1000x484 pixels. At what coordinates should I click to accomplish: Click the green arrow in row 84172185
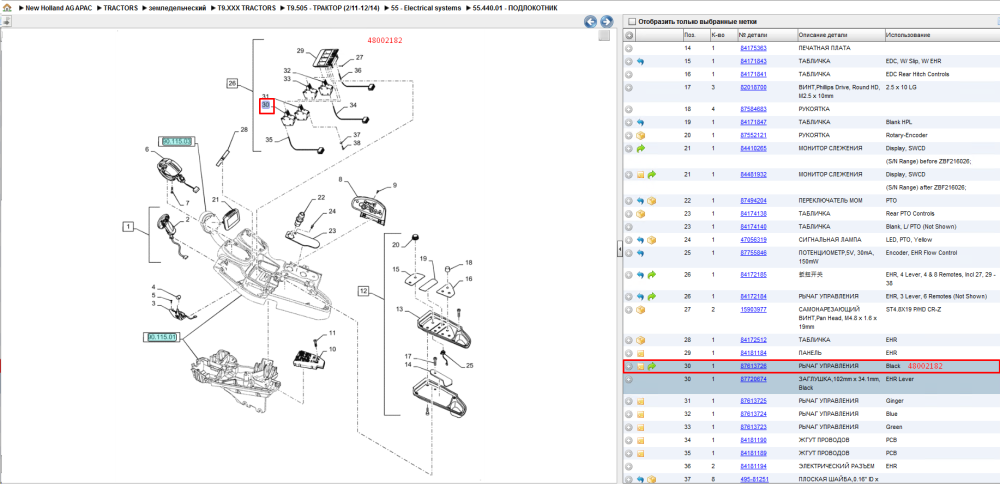[x=651, y=275]
